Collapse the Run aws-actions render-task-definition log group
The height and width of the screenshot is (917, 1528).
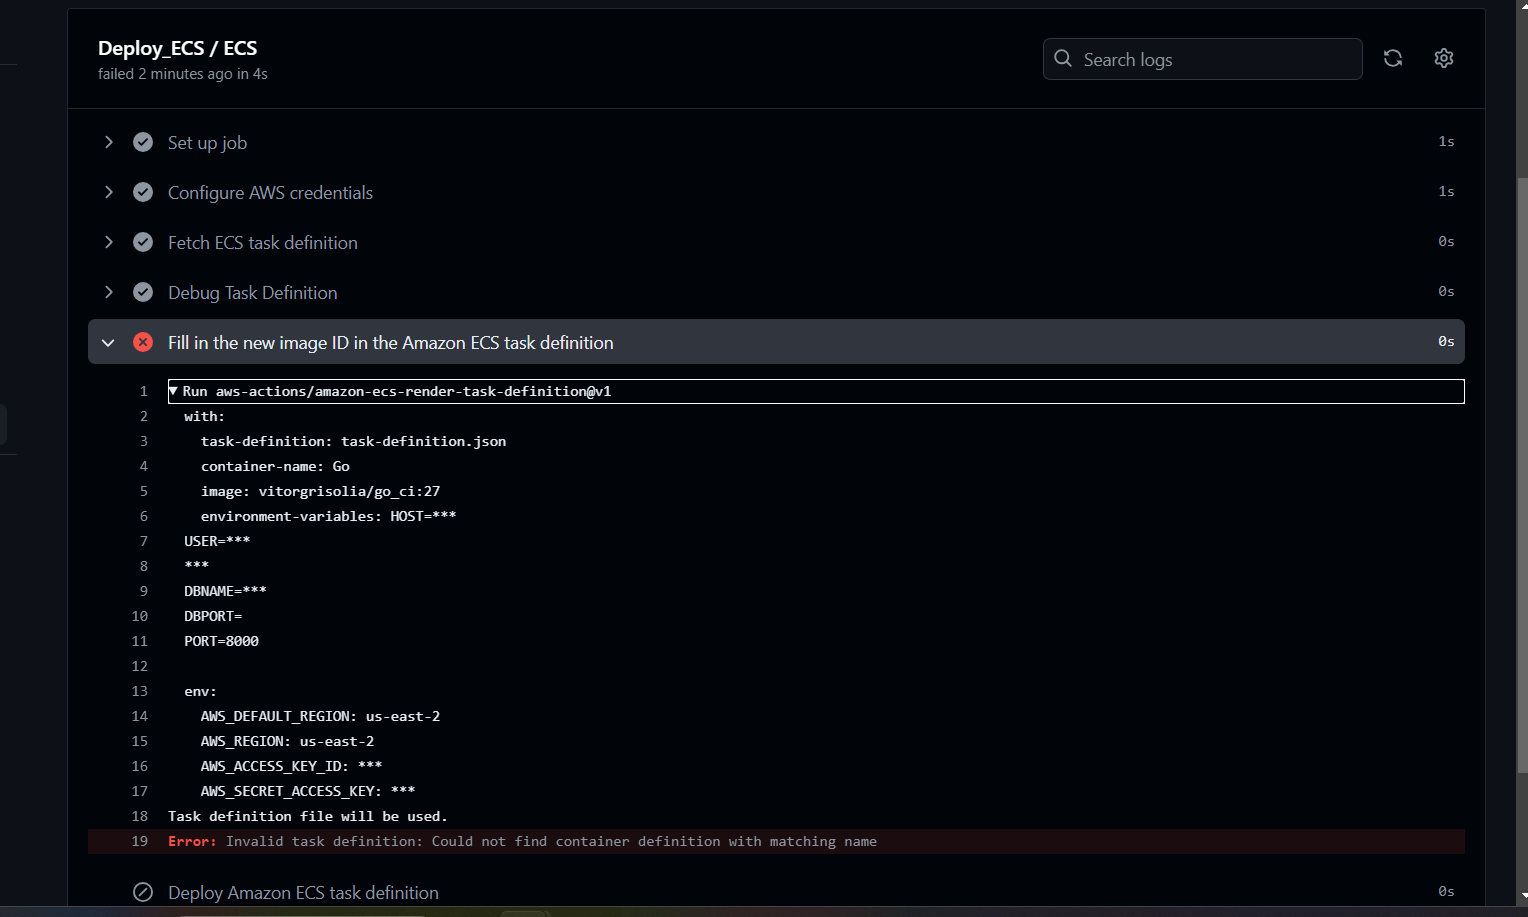tap(173, 391)
